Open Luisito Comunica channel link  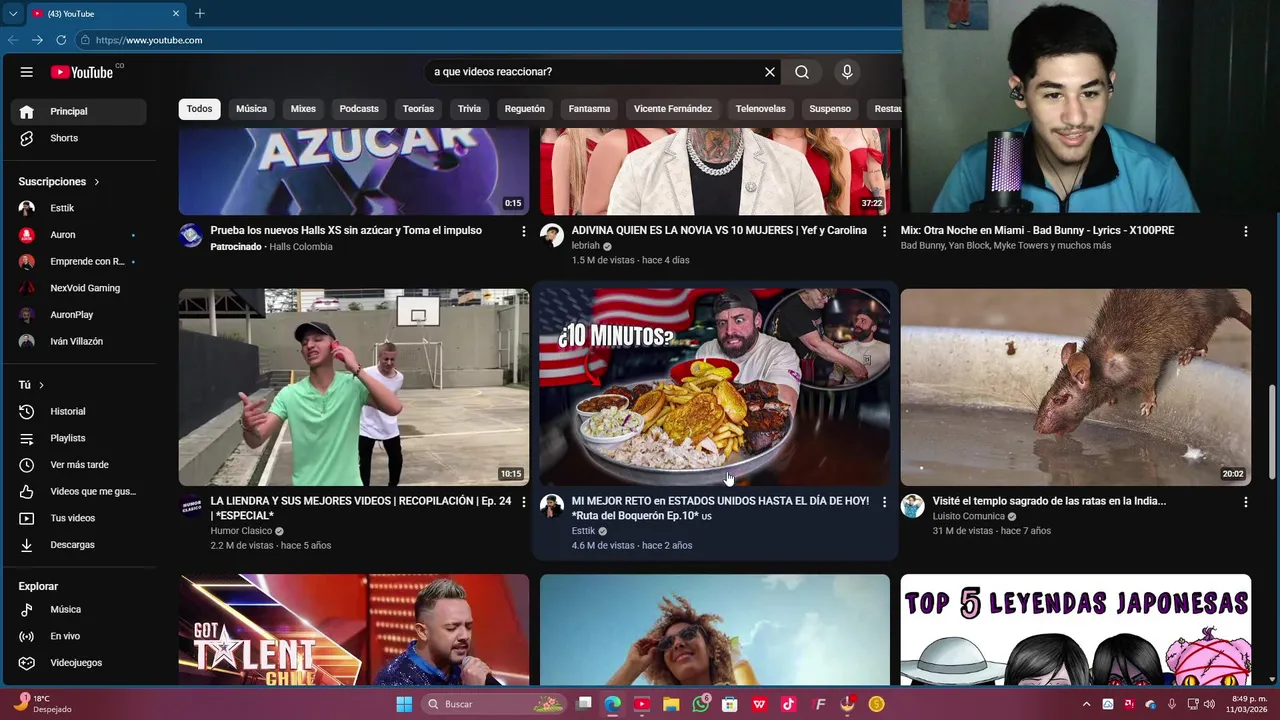968,517
